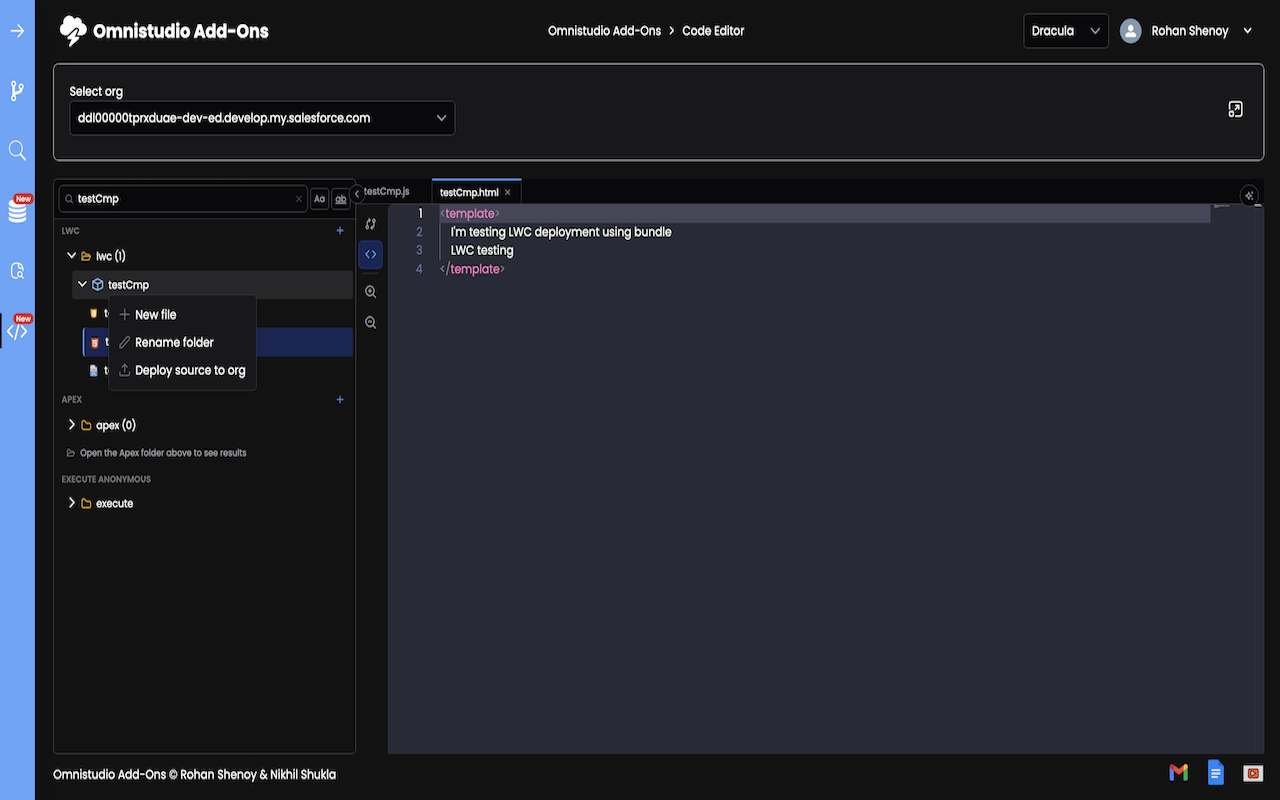This screenshot has width=1280, height=800.
Task: Click the 'LWC testing' line in editor
Action: pyautogui.click(x=482, y=250)
